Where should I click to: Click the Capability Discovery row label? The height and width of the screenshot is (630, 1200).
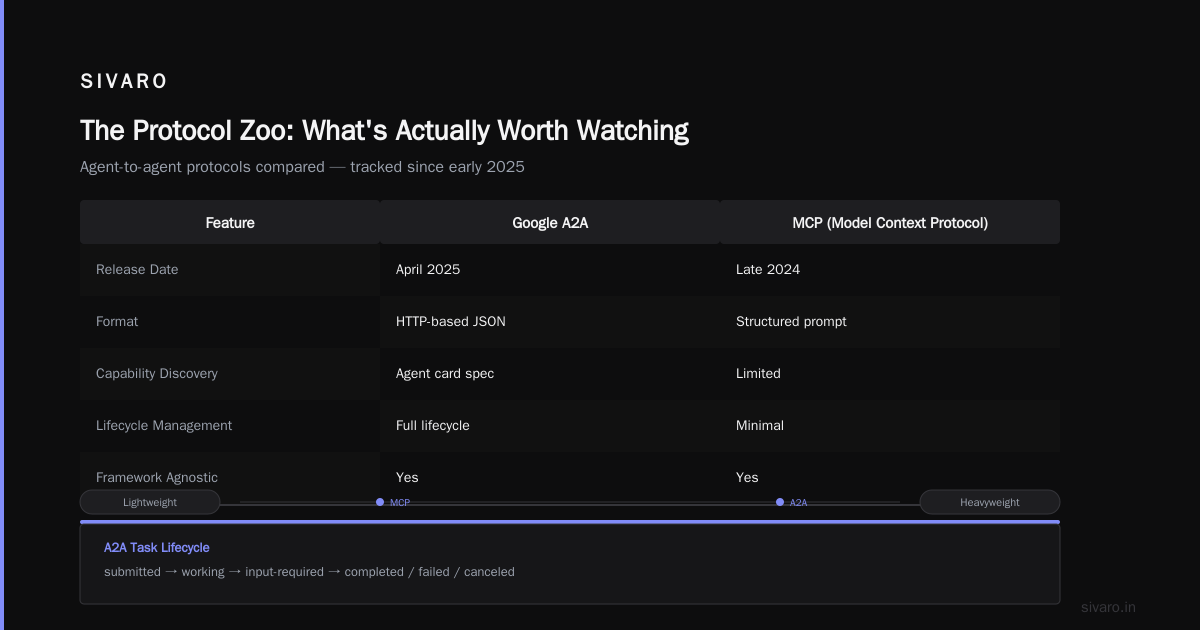pos(157,374)
